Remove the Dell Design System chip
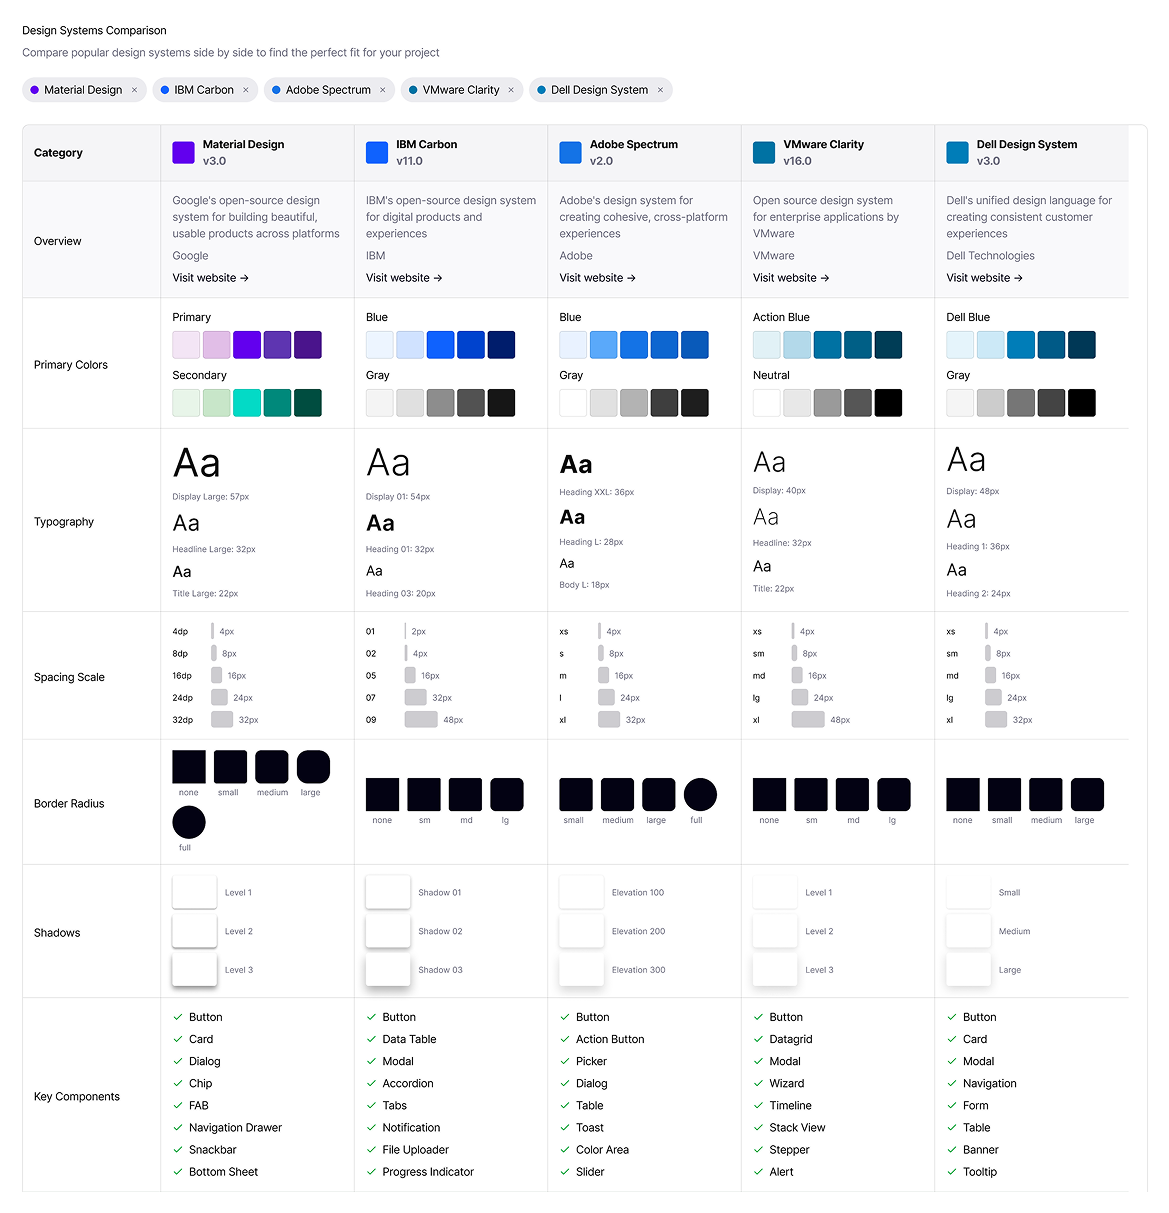 660,90
